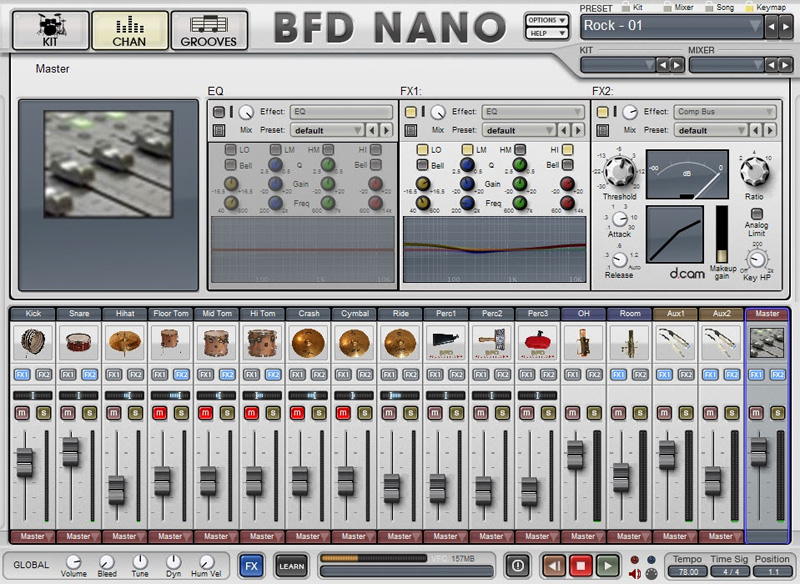Open the MIXER preset dropdown
Image resolution: width=800 pixels, height=584 pixels.
click(x=727, y=65)
